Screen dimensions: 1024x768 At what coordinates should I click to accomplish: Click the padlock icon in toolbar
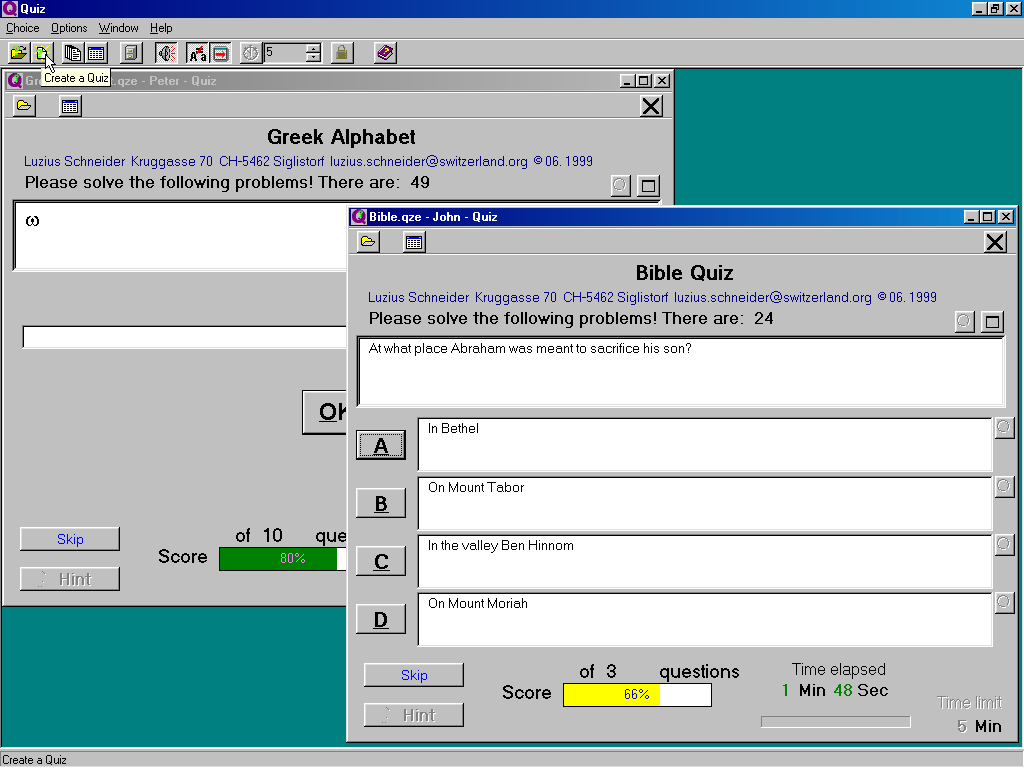click(x=342, y=53)
